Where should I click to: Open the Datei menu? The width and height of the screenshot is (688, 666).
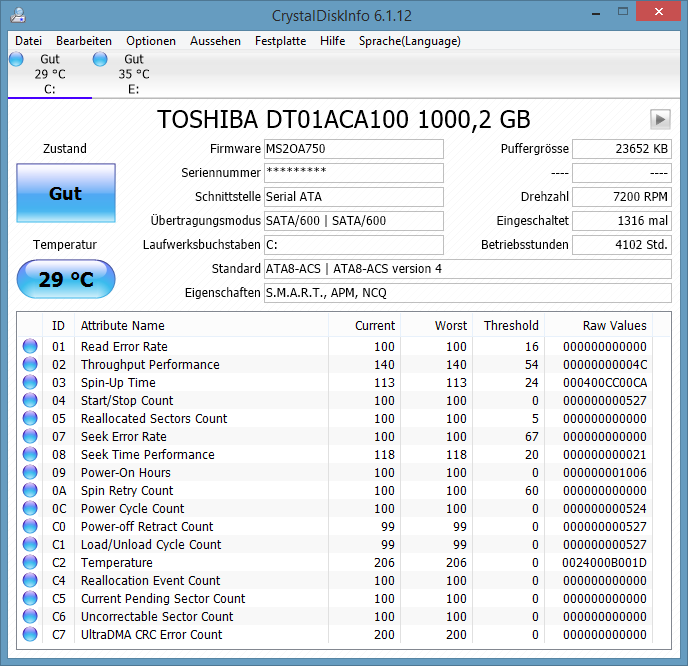[29, 41]
